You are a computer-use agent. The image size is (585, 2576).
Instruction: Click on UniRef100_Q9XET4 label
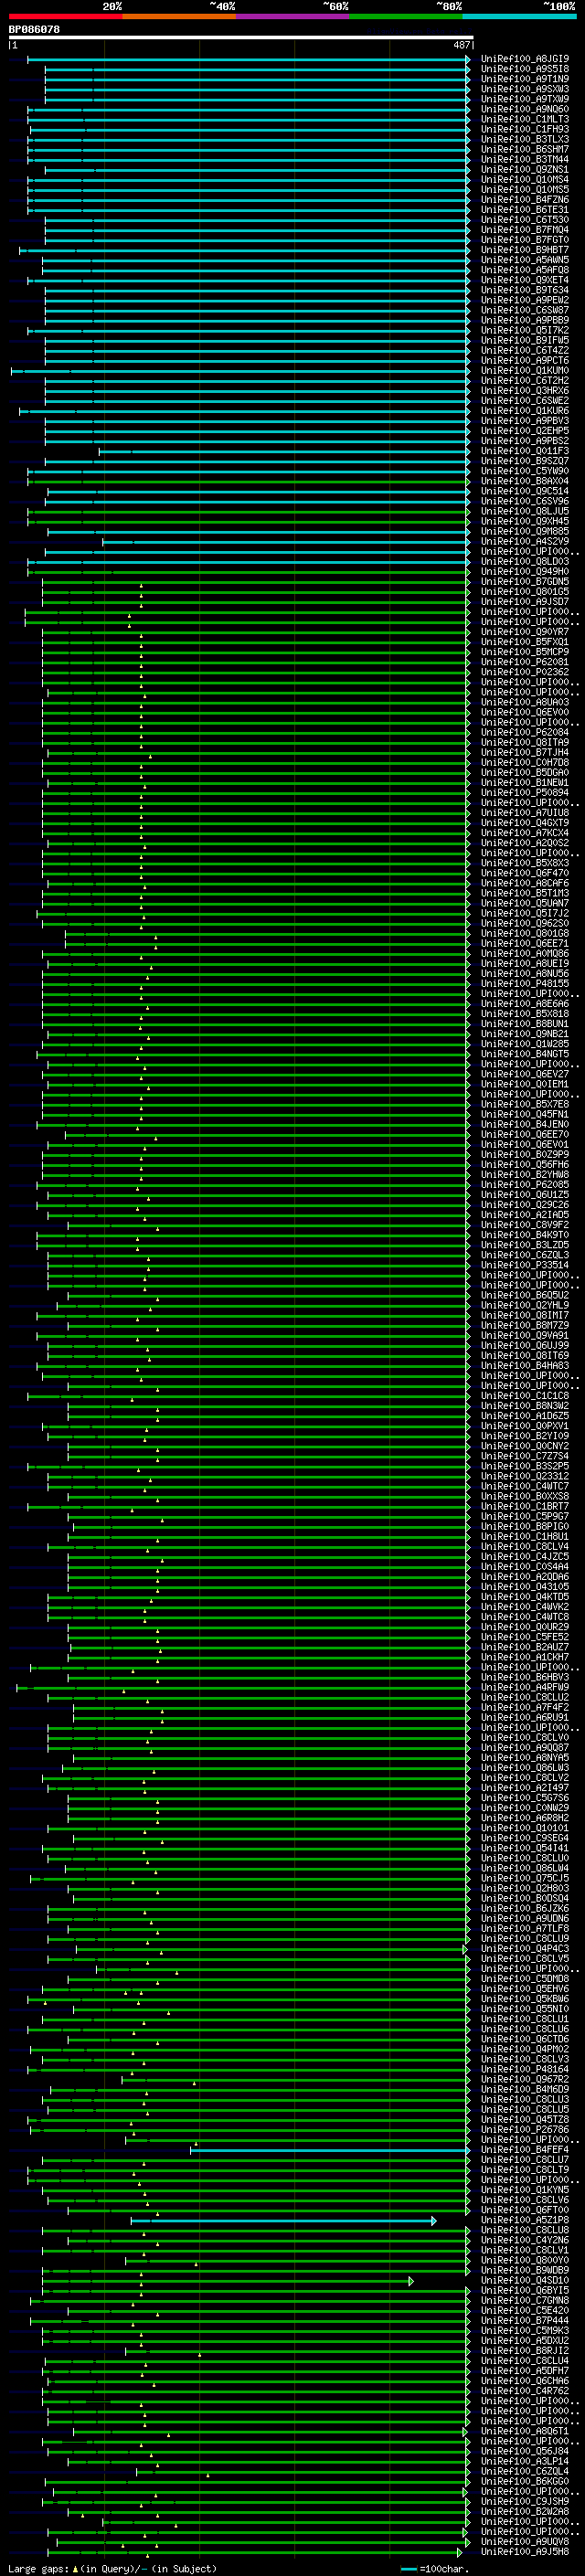525,280
